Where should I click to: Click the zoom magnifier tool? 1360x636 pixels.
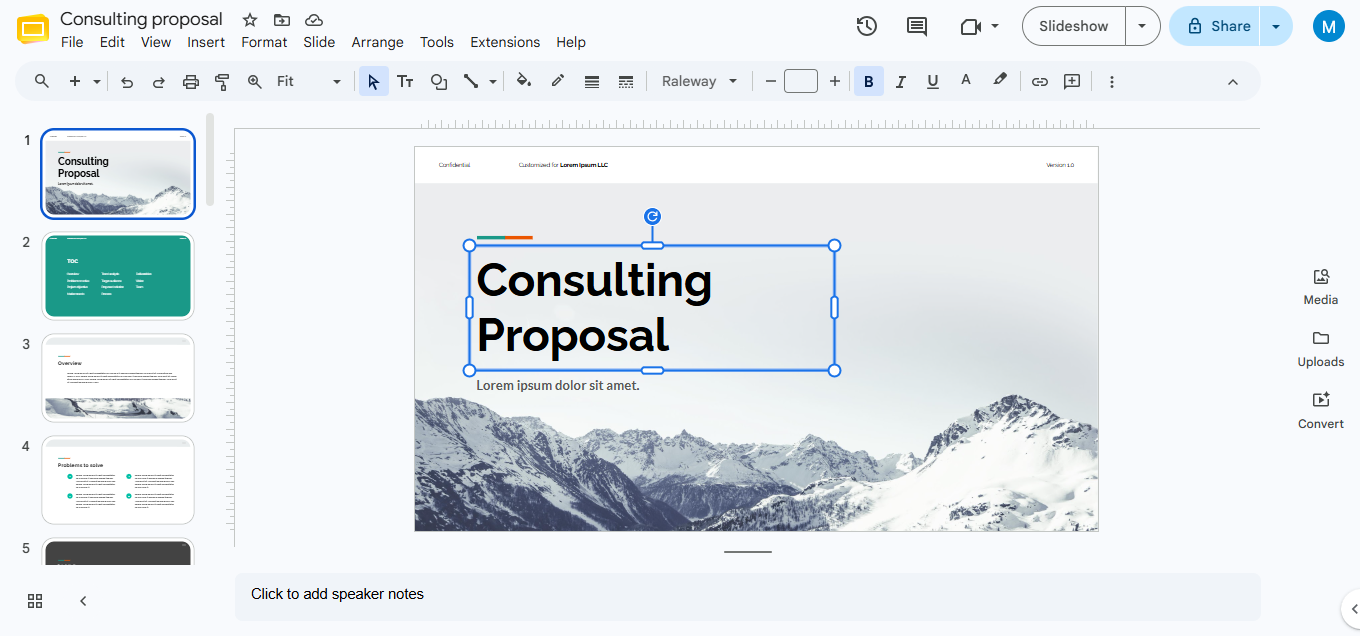pyautogui.click(x=255, y=82)
